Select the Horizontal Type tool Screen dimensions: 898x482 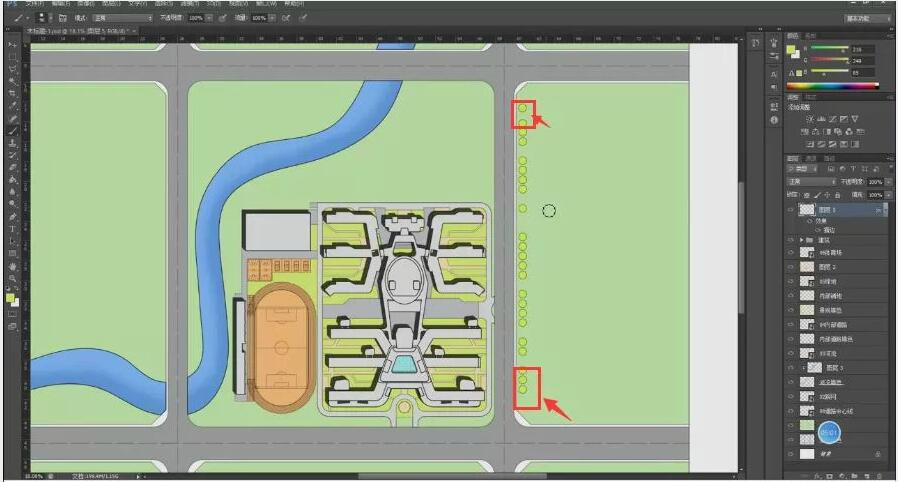pyautogui.click(x=12, y=229)
